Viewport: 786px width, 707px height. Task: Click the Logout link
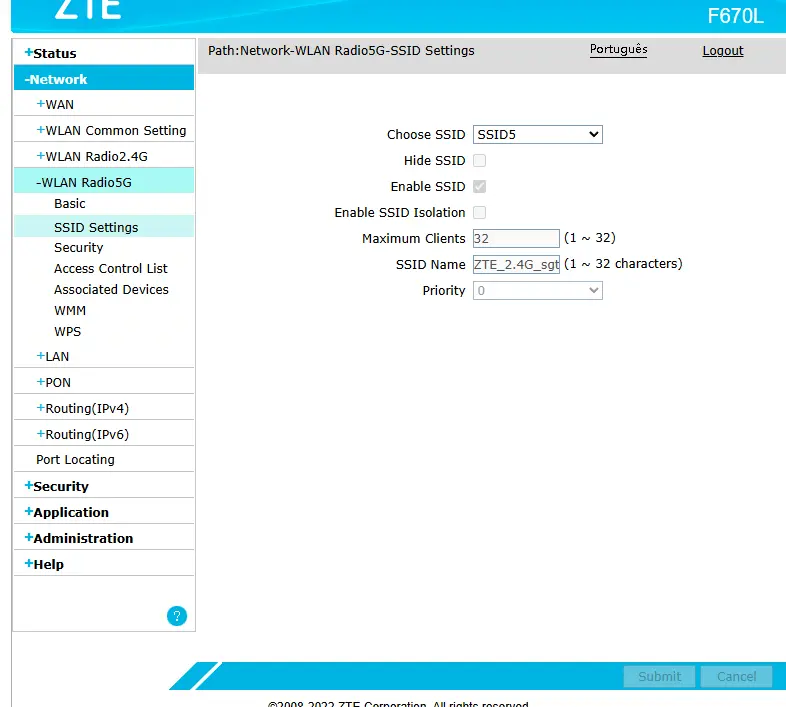(723, 51)
